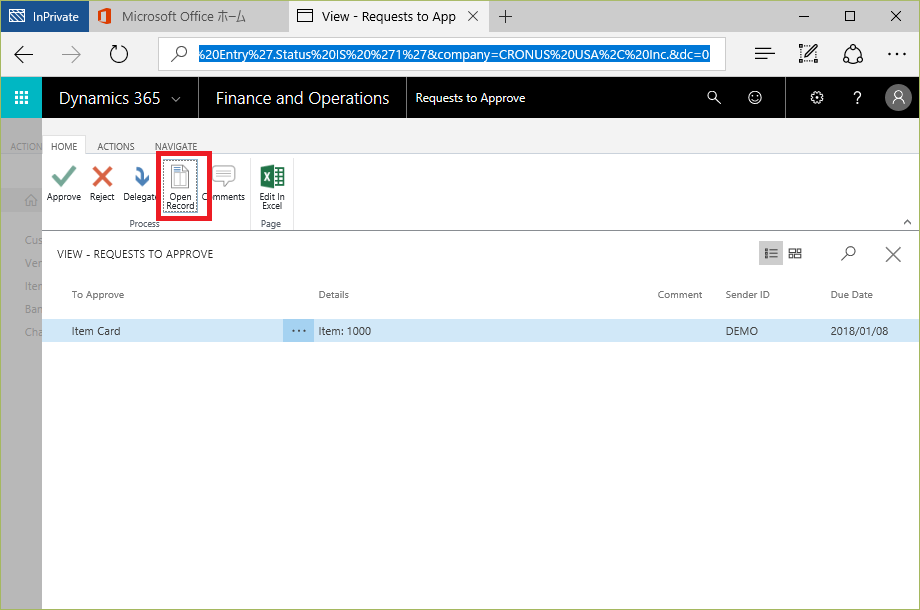Image resolution: width=920 pixels, height=610 pixels.
Task: Expand the Dynamics 365 dropdown
Action: coord(175,99)
